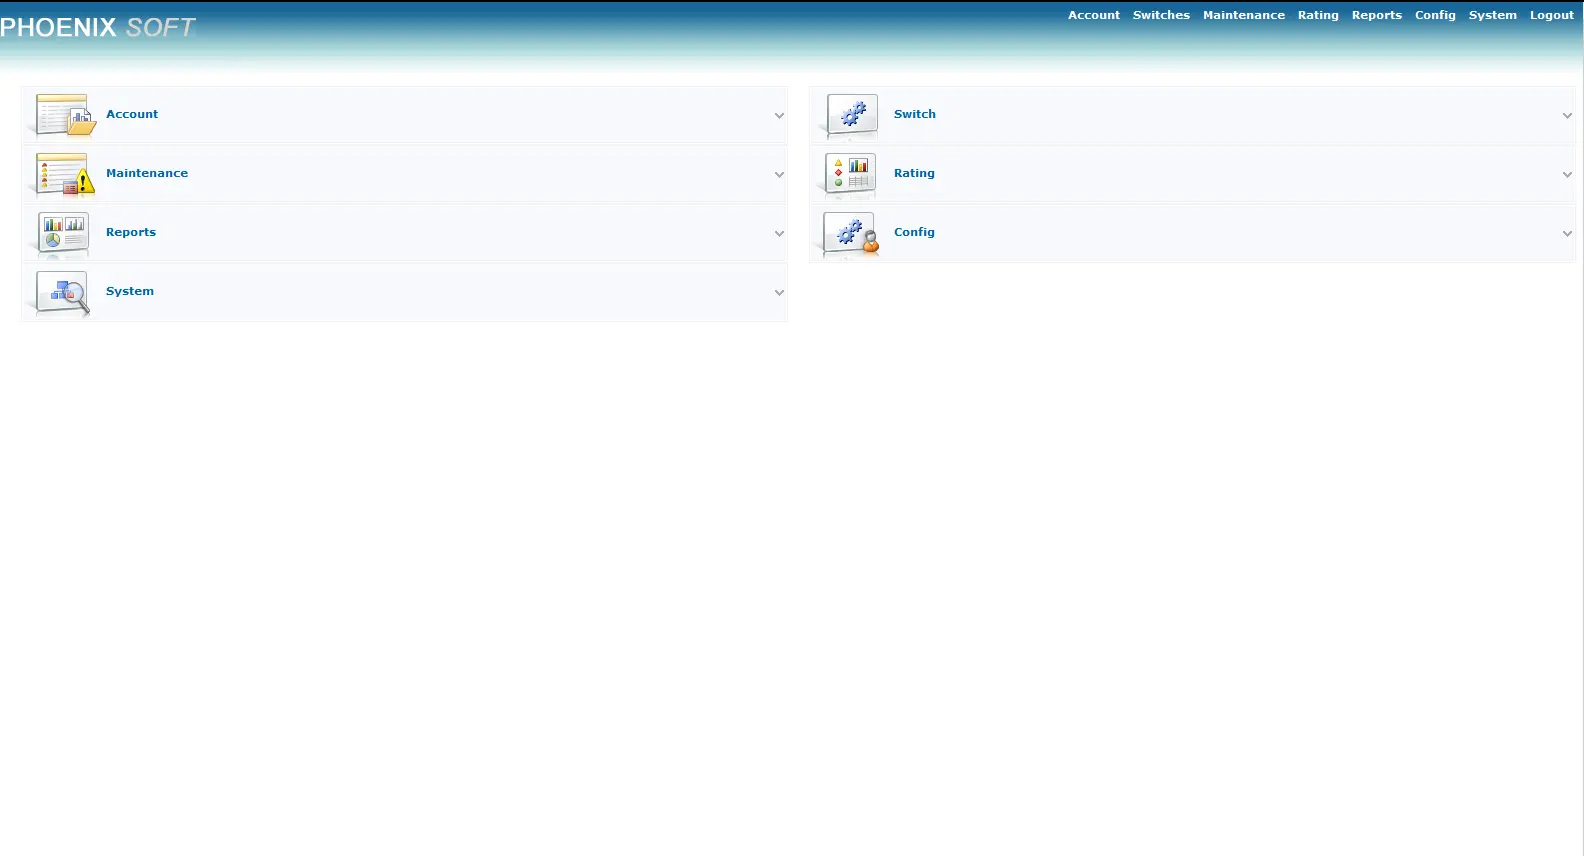1584x856 pixels.
Task: Expand the Rating panel chevron
Action: 1567,175
